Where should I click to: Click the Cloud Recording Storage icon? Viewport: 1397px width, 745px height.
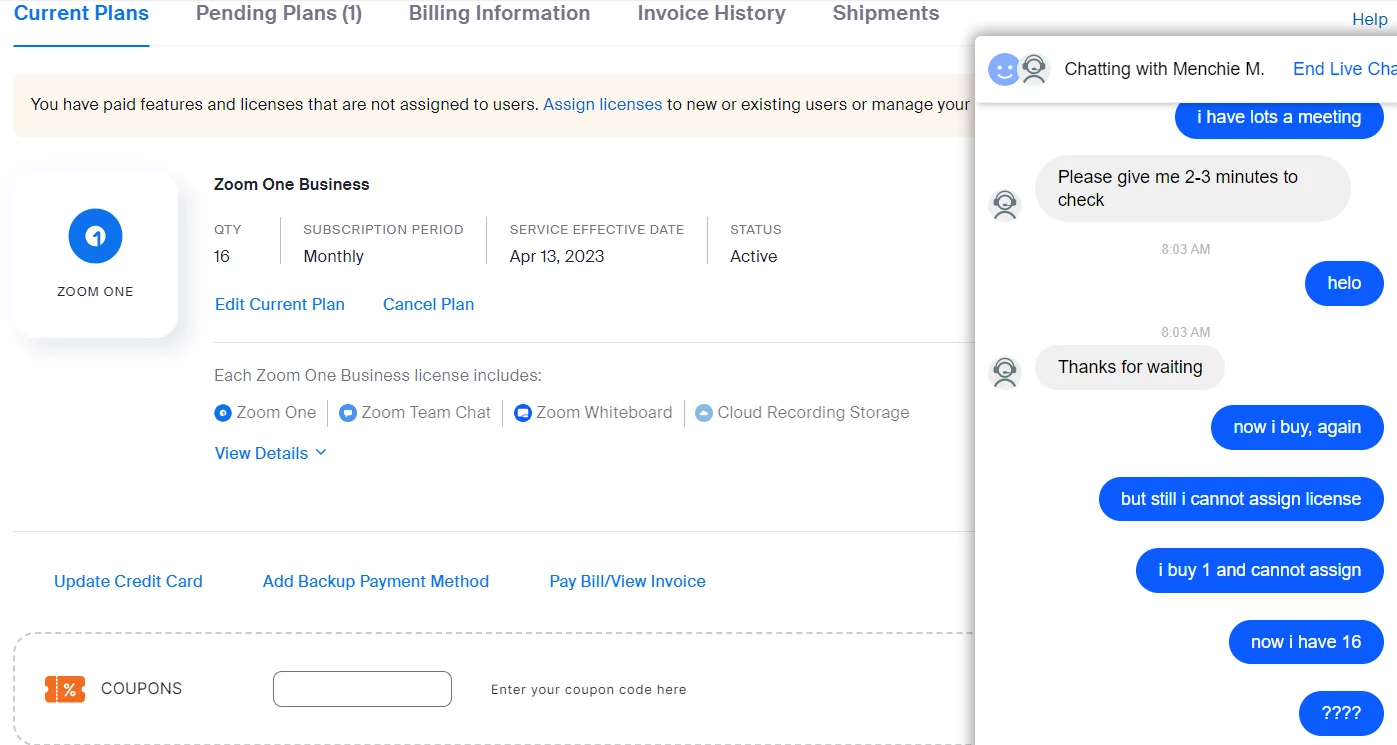click(x=704, y=412)
